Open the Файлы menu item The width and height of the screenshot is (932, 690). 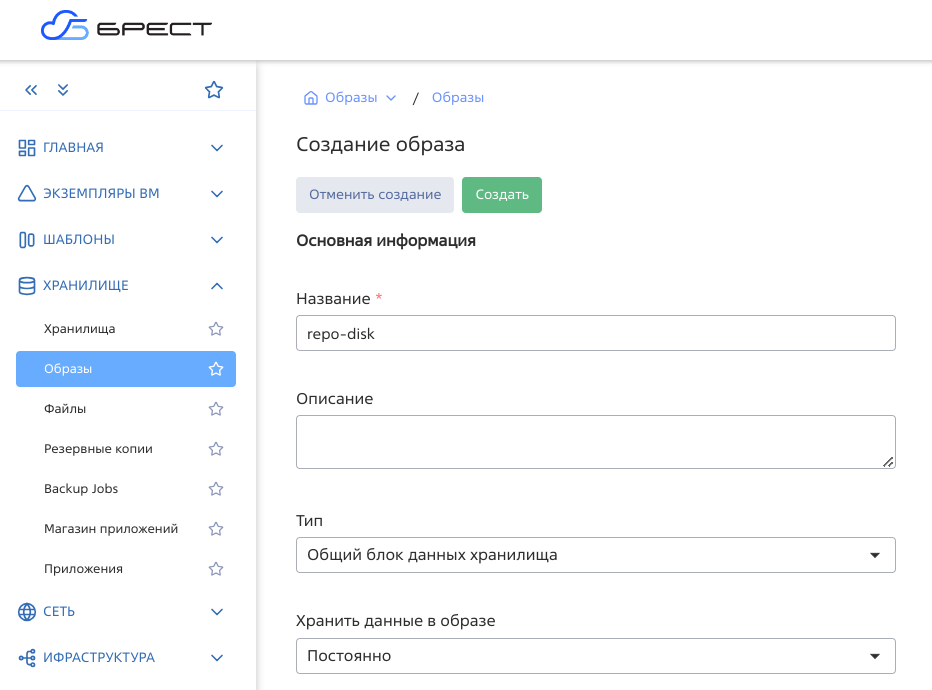[65, 409]
